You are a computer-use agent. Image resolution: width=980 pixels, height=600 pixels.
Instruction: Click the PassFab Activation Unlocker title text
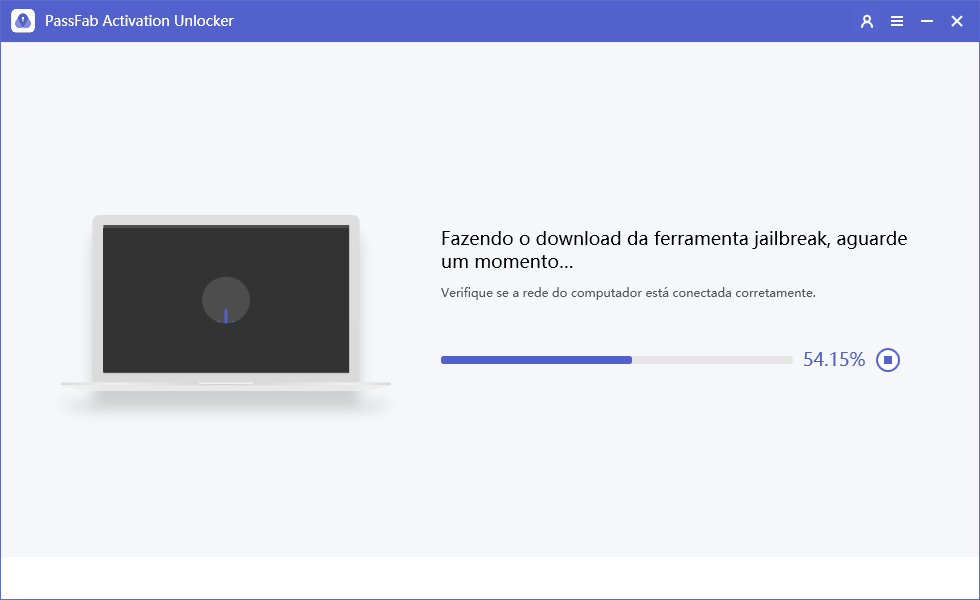(139, 20)
